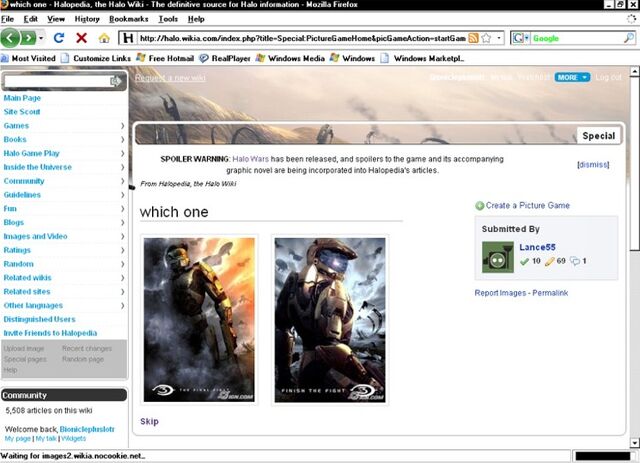Open the Bioniclepluslotr username link
Viewport: 640px width, 463px height.
(x=87, y=429)
